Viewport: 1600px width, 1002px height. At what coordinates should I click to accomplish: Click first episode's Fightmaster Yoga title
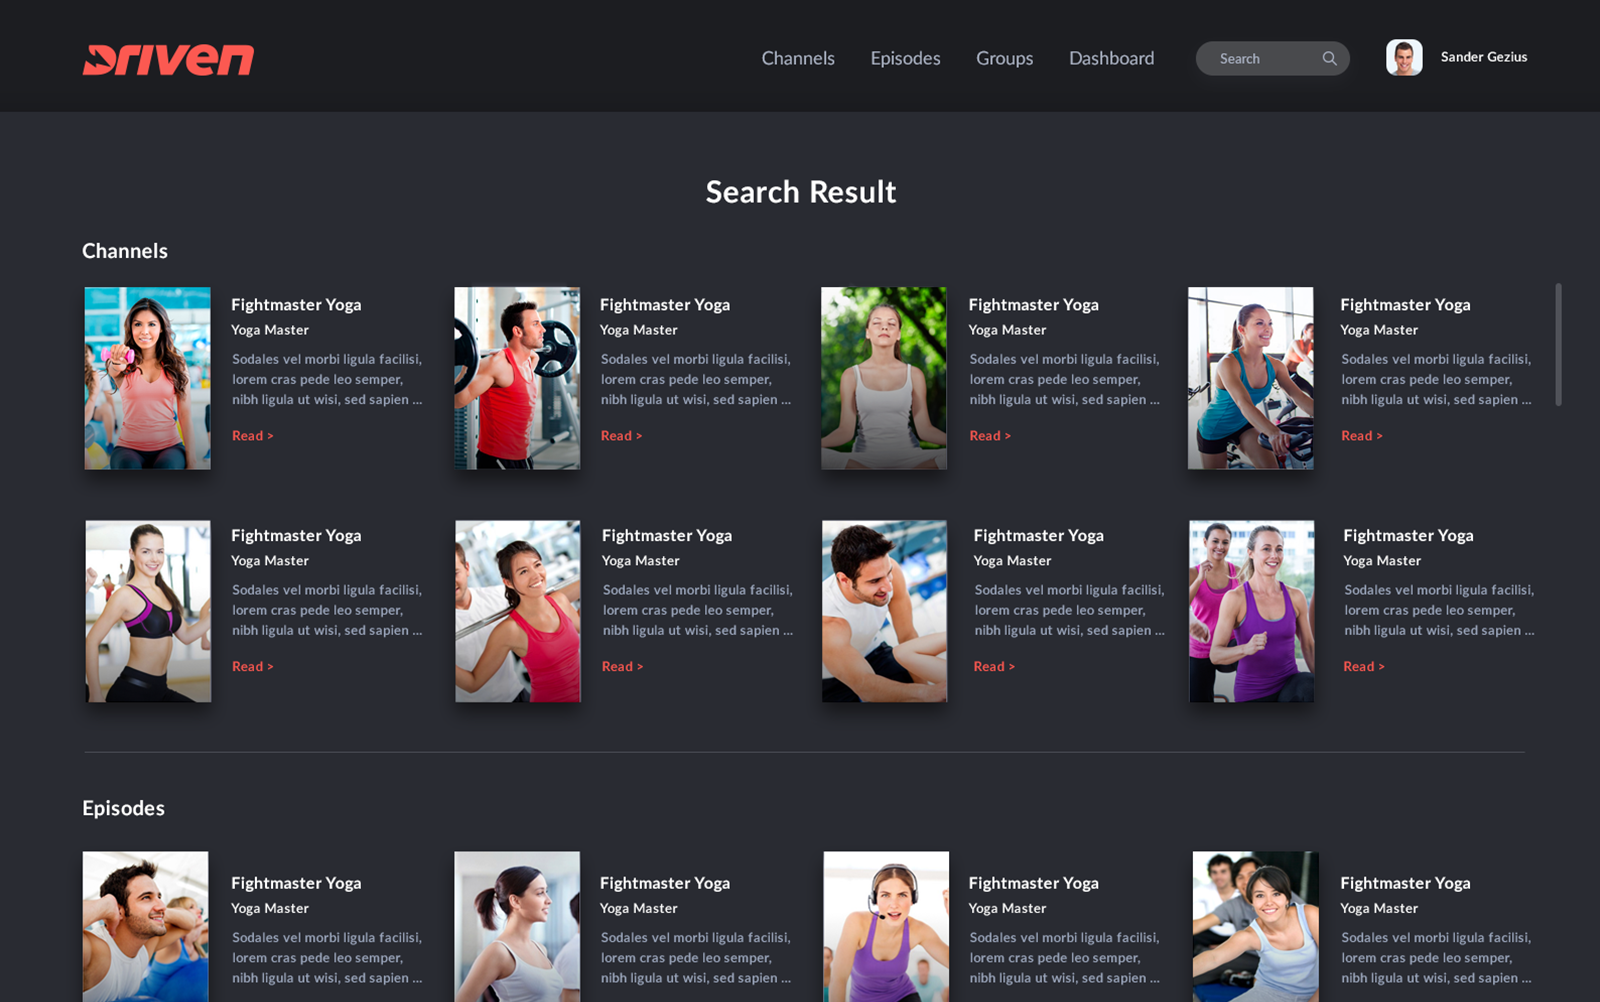pyautogui.click(x=296, y=883)
